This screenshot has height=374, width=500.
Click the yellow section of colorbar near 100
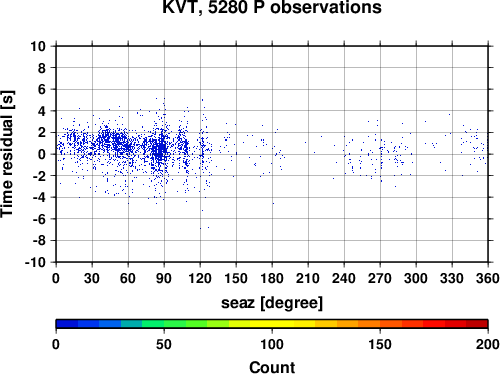(x=272, y=324)
